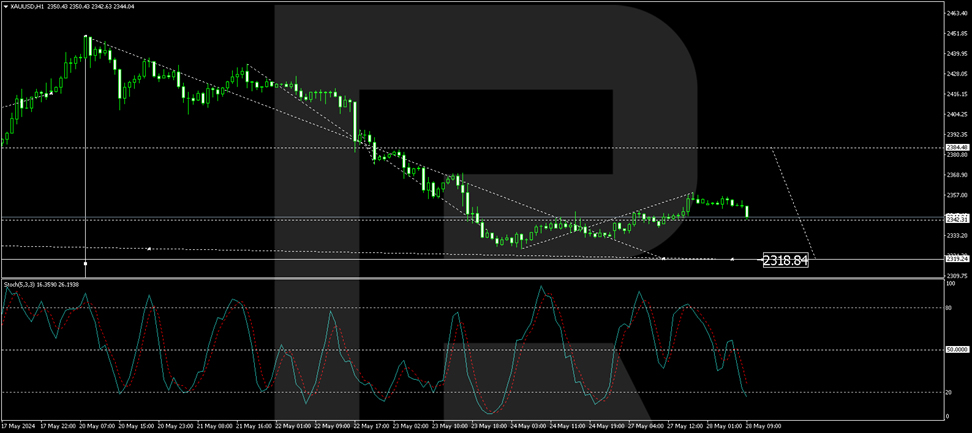This screenshot has width=972, height=433.
Task: Click the 20 May 07:00 time label
Action: [97, 426]
